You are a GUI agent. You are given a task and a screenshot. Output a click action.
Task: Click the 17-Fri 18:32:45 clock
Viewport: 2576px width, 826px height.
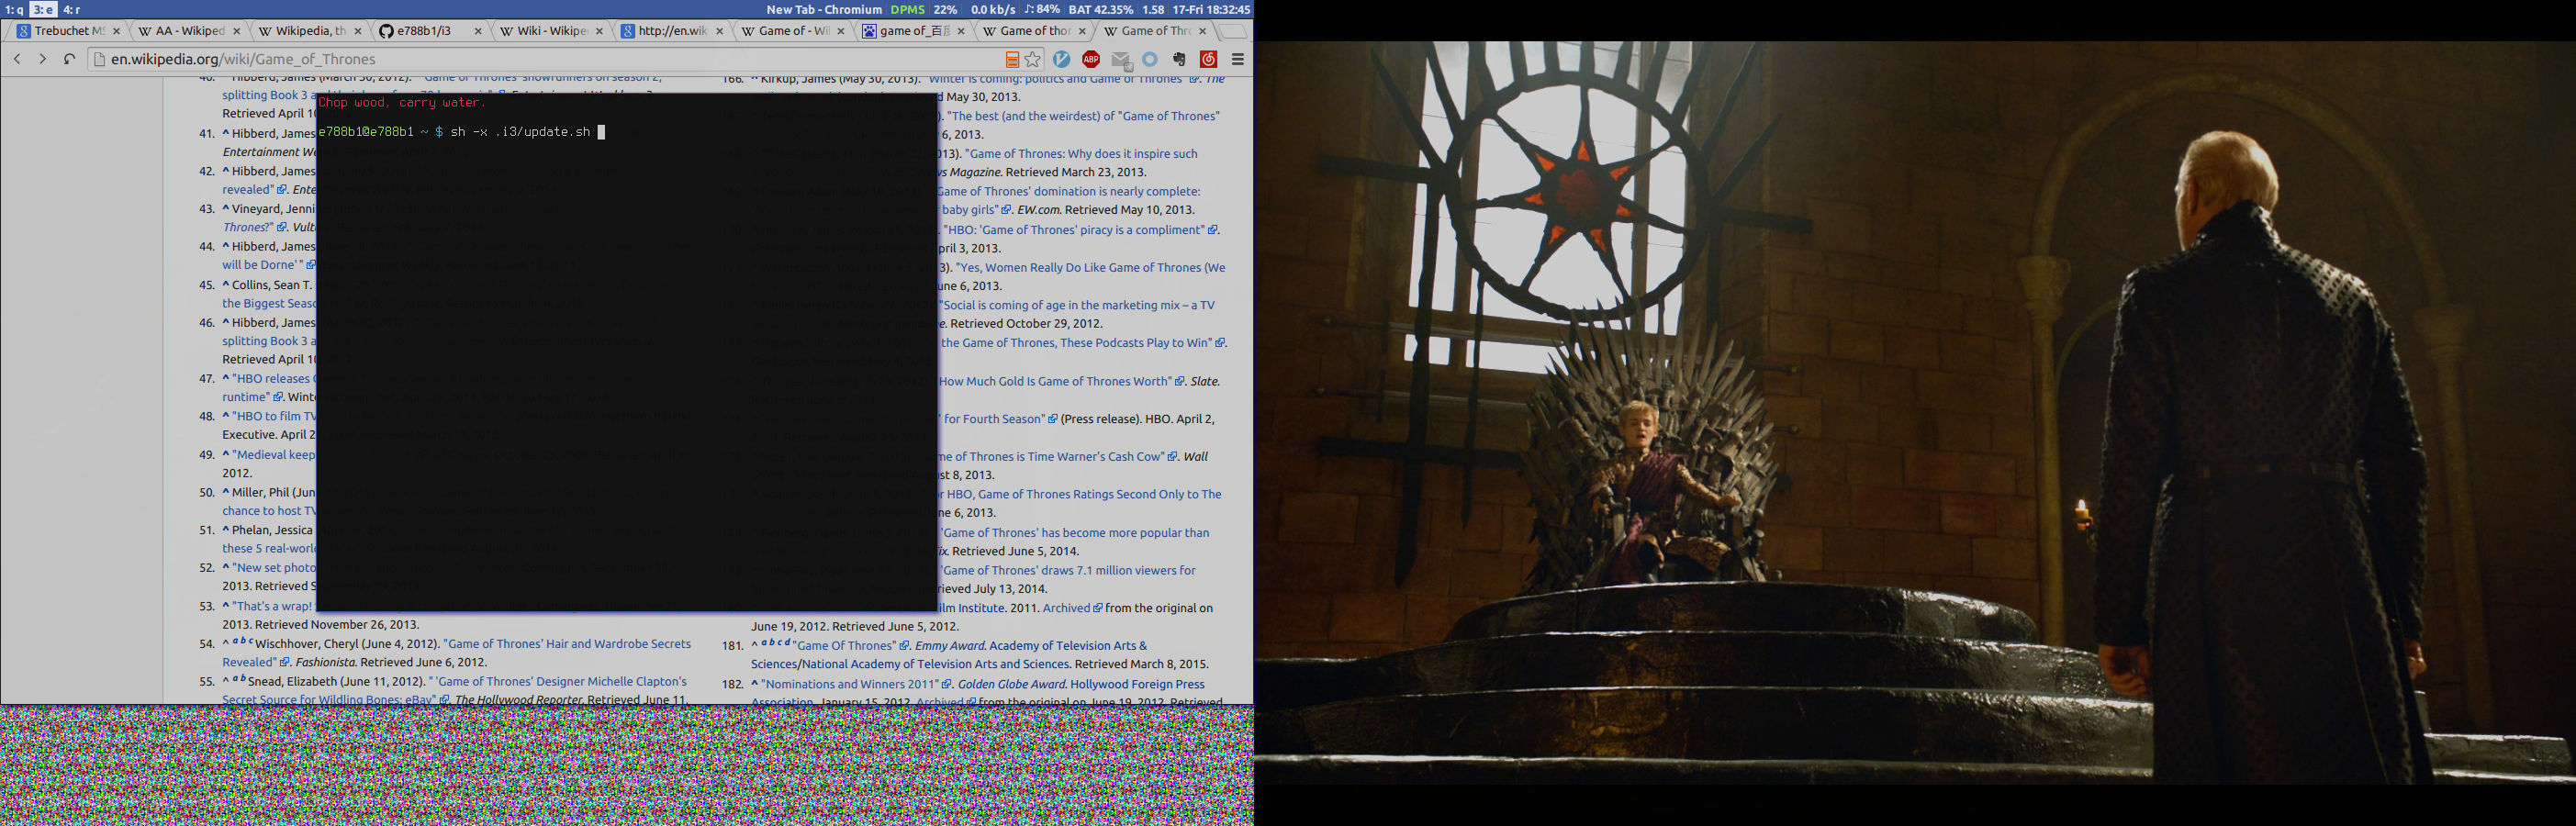tap(1210, 9)
